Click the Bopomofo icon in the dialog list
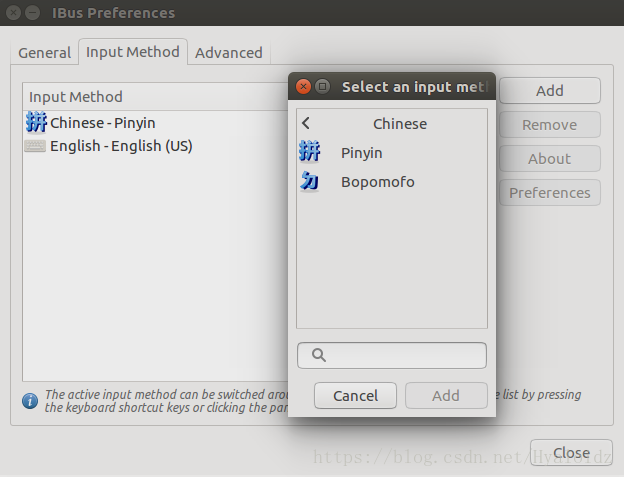624x477 pixels. pyautogui.click(x=310, y=181)
